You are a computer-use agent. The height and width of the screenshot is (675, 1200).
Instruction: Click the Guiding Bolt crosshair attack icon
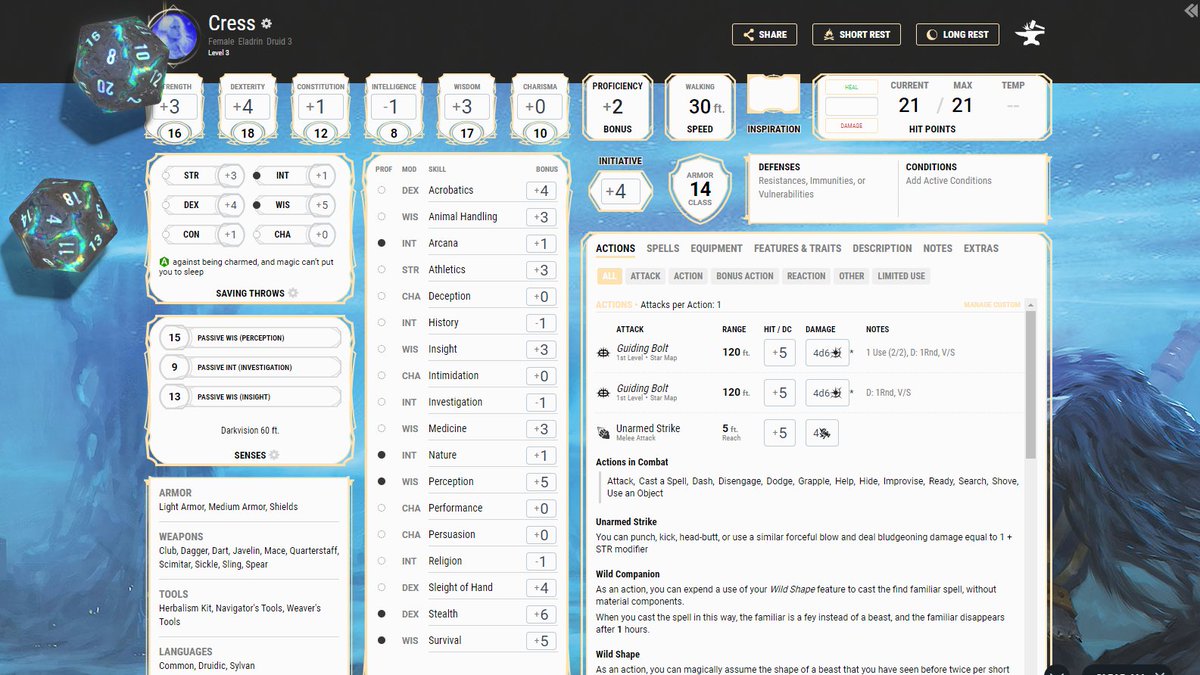coord(602,352)
